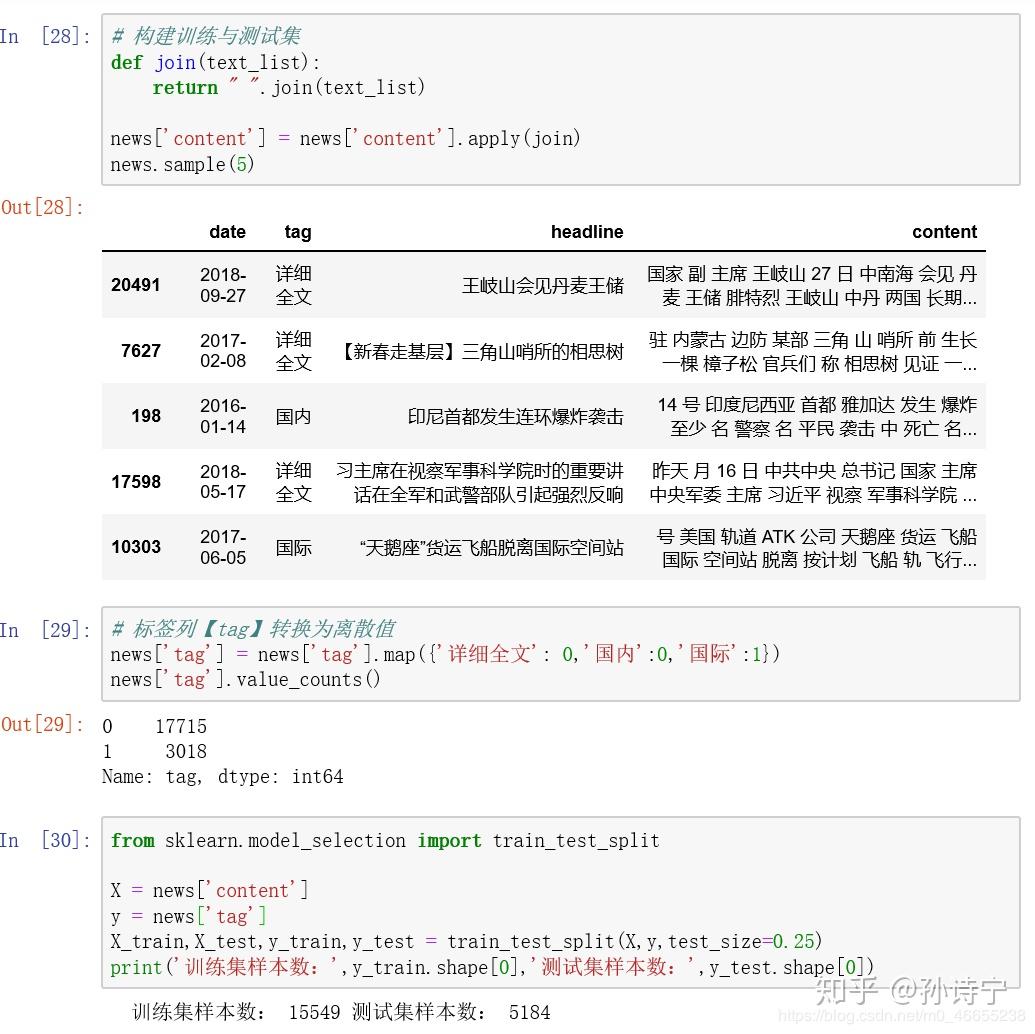The width and height of the screenshot is (1035, 1034).
Task: Click the 国际 tag cell of row 10303
Action: 292,547
